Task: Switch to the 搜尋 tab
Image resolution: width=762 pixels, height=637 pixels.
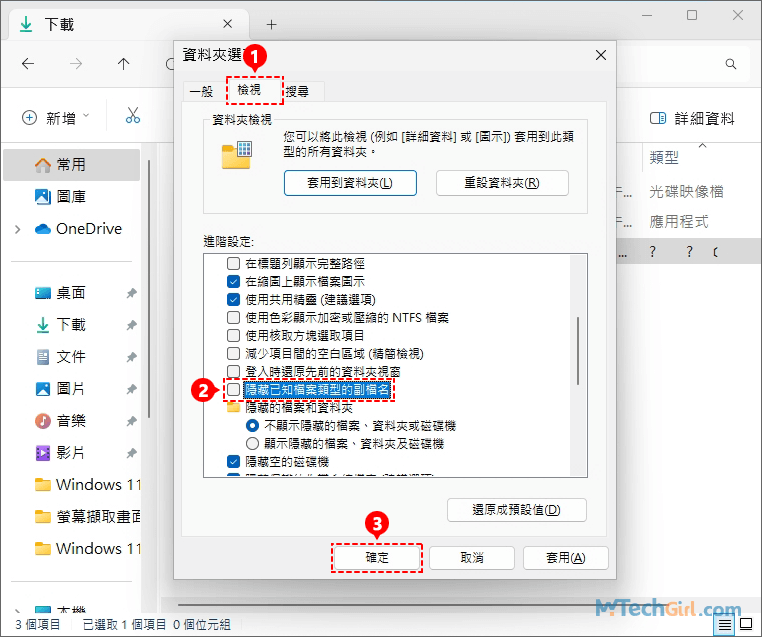Action: [x=297, y=91]
